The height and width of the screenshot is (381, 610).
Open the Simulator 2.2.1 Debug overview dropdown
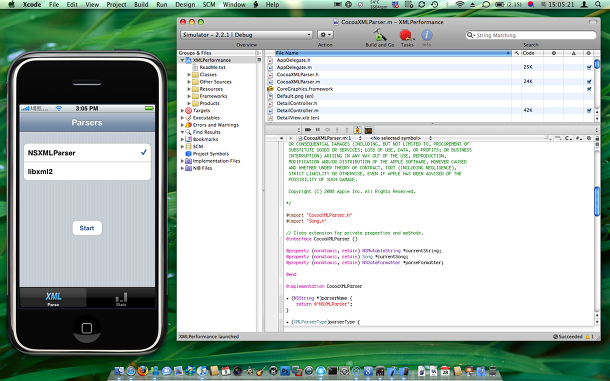click(x=246, y=35)
